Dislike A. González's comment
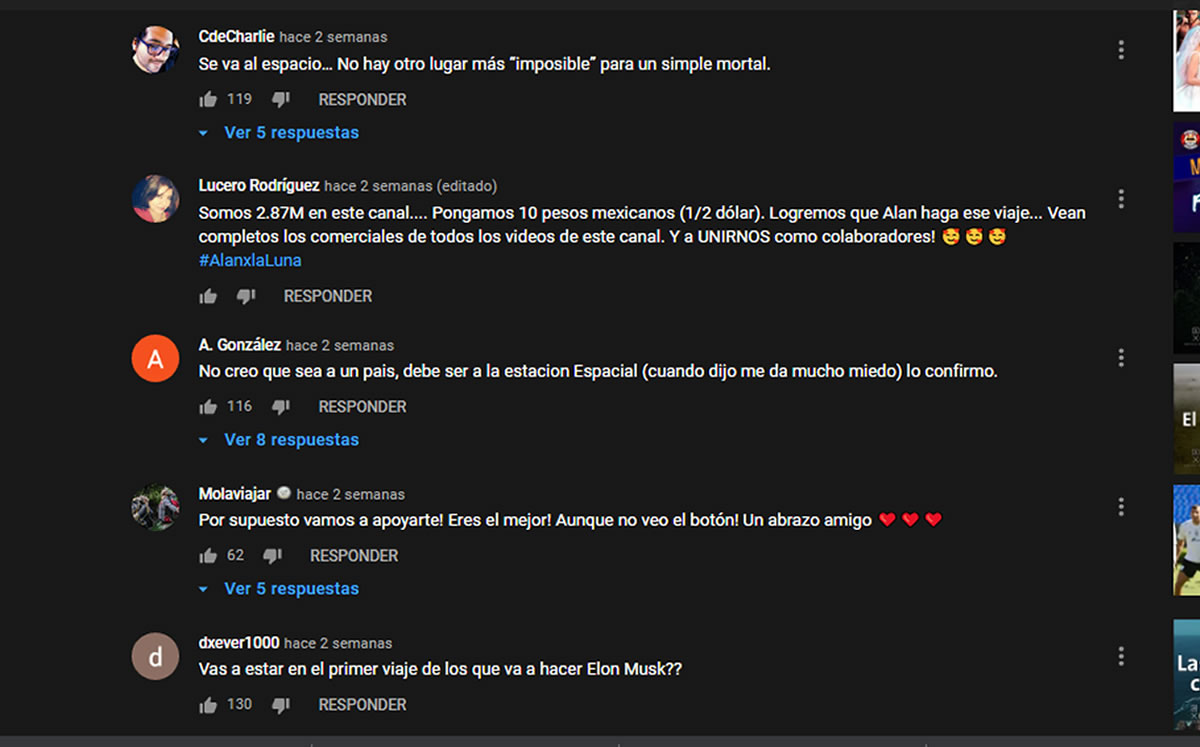 click(x=281, y=406)
